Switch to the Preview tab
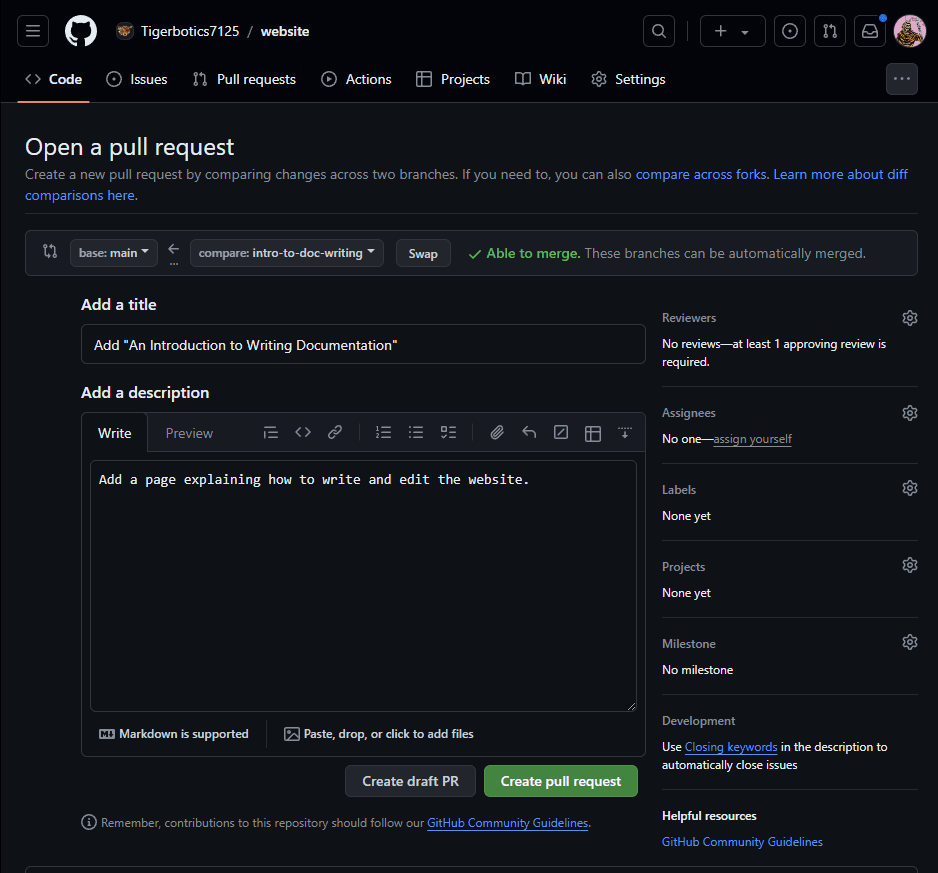Screen dimensions: 938x873 (x=189, y=433)
